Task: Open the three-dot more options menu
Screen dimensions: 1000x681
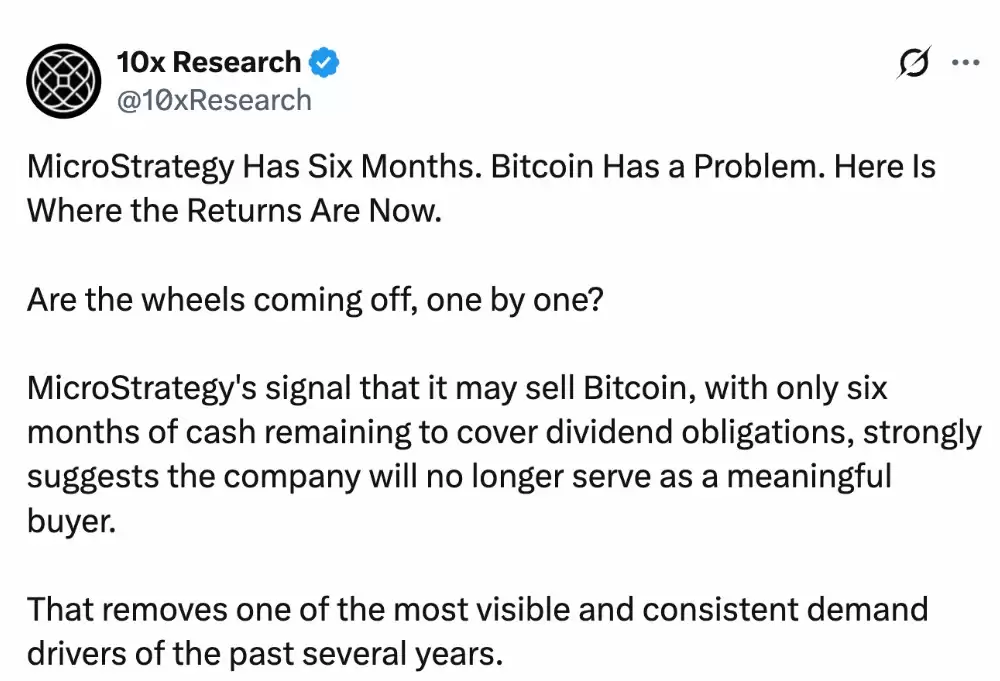Action: 965,62
